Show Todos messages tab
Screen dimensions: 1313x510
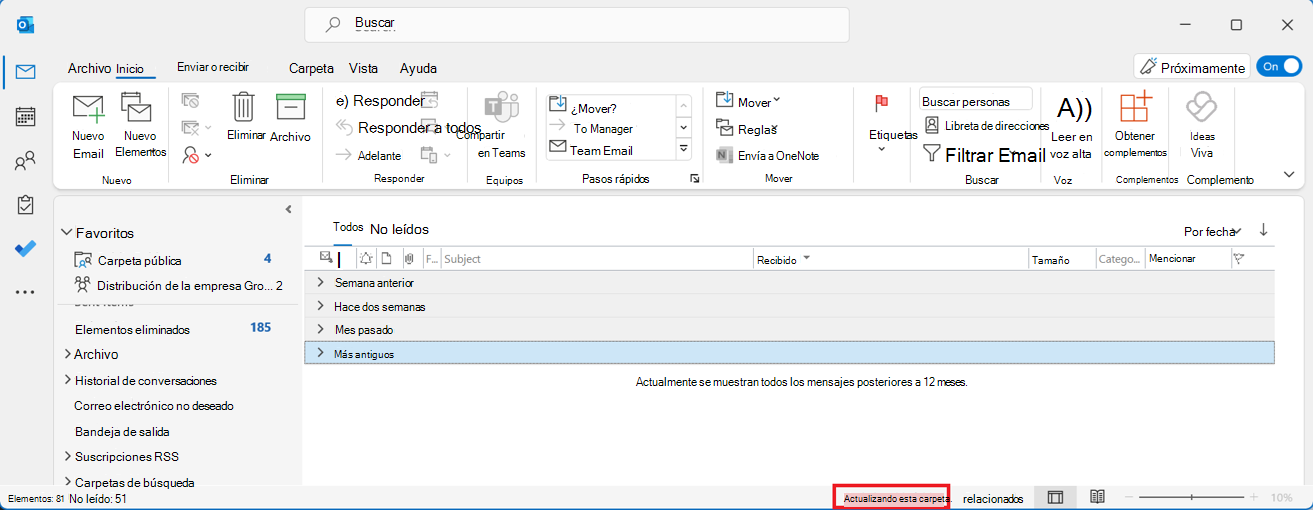(x=348, y=227)
